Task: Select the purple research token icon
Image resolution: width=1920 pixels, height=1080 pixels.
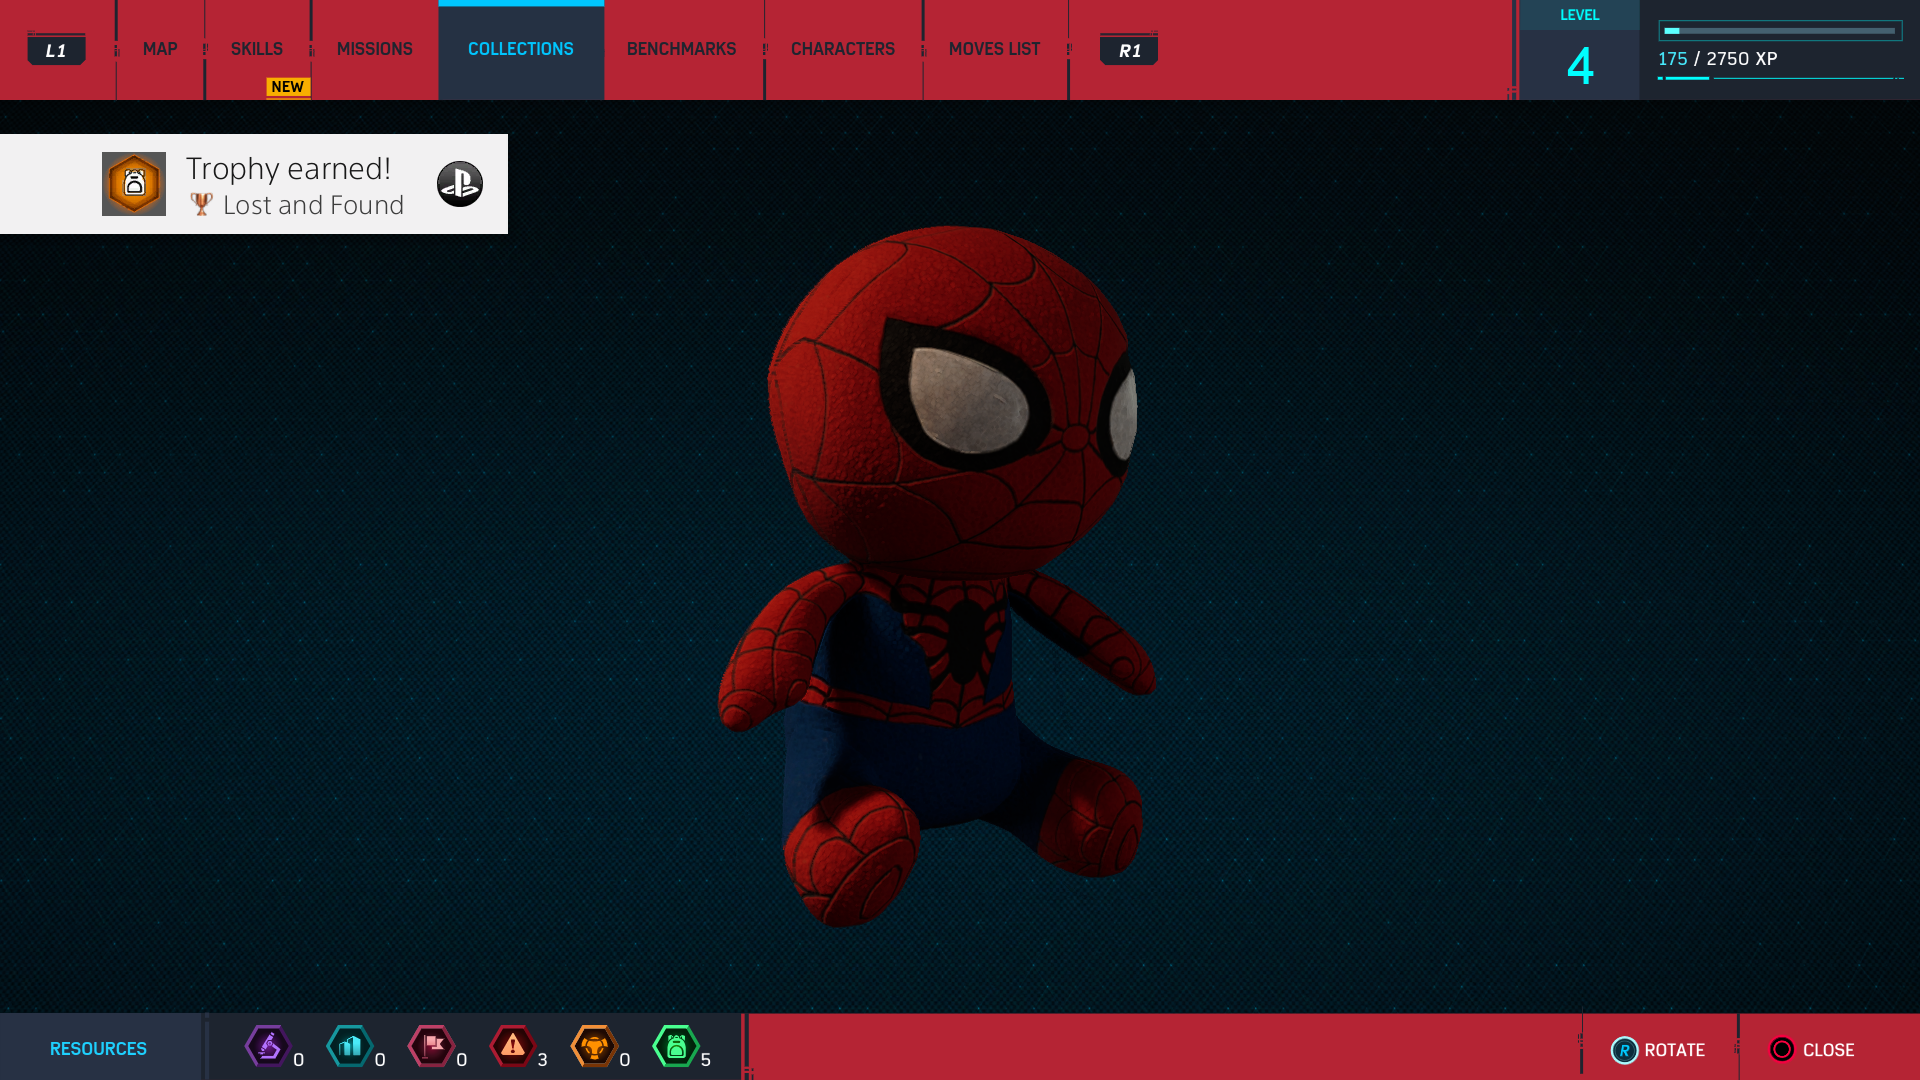Action: pyautogui.click(x=268, y=1047)
